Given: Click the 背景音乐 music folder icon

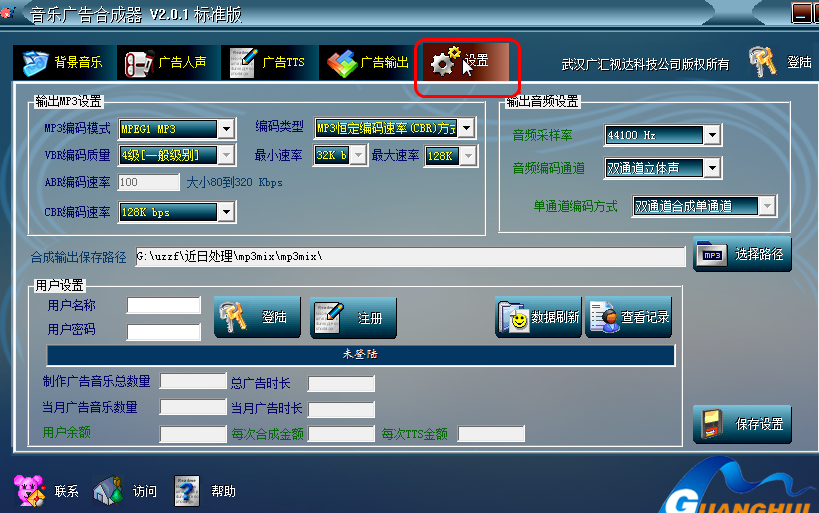Looking at the screenshot, I should (35, 63).
